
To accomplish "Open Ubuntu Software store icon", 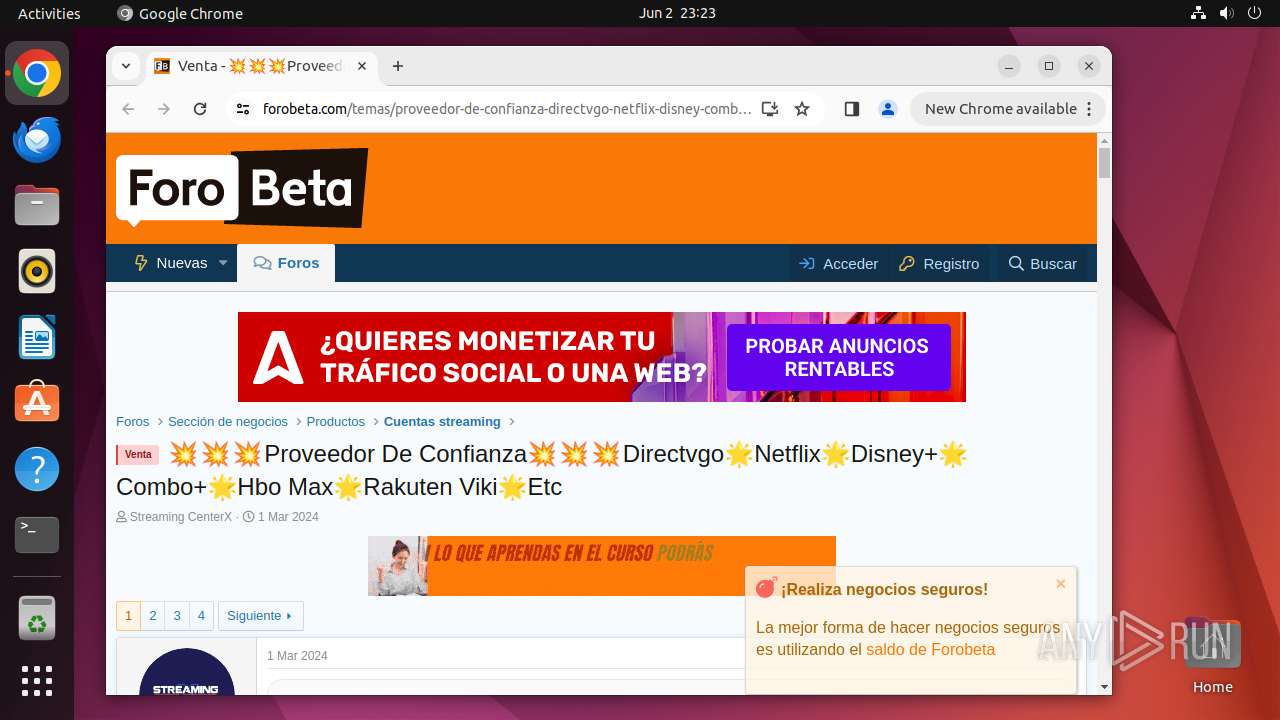I will tap(37, 403).
